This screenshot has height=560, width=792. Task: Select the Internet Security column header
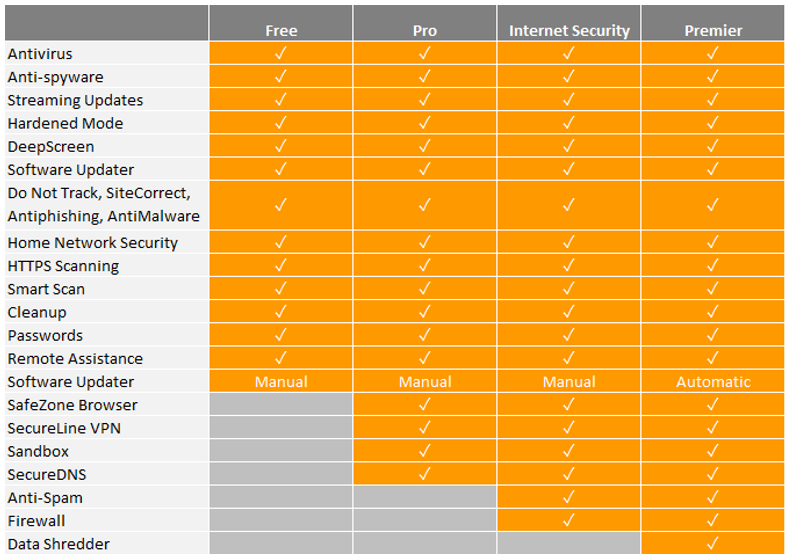(569, 23)
